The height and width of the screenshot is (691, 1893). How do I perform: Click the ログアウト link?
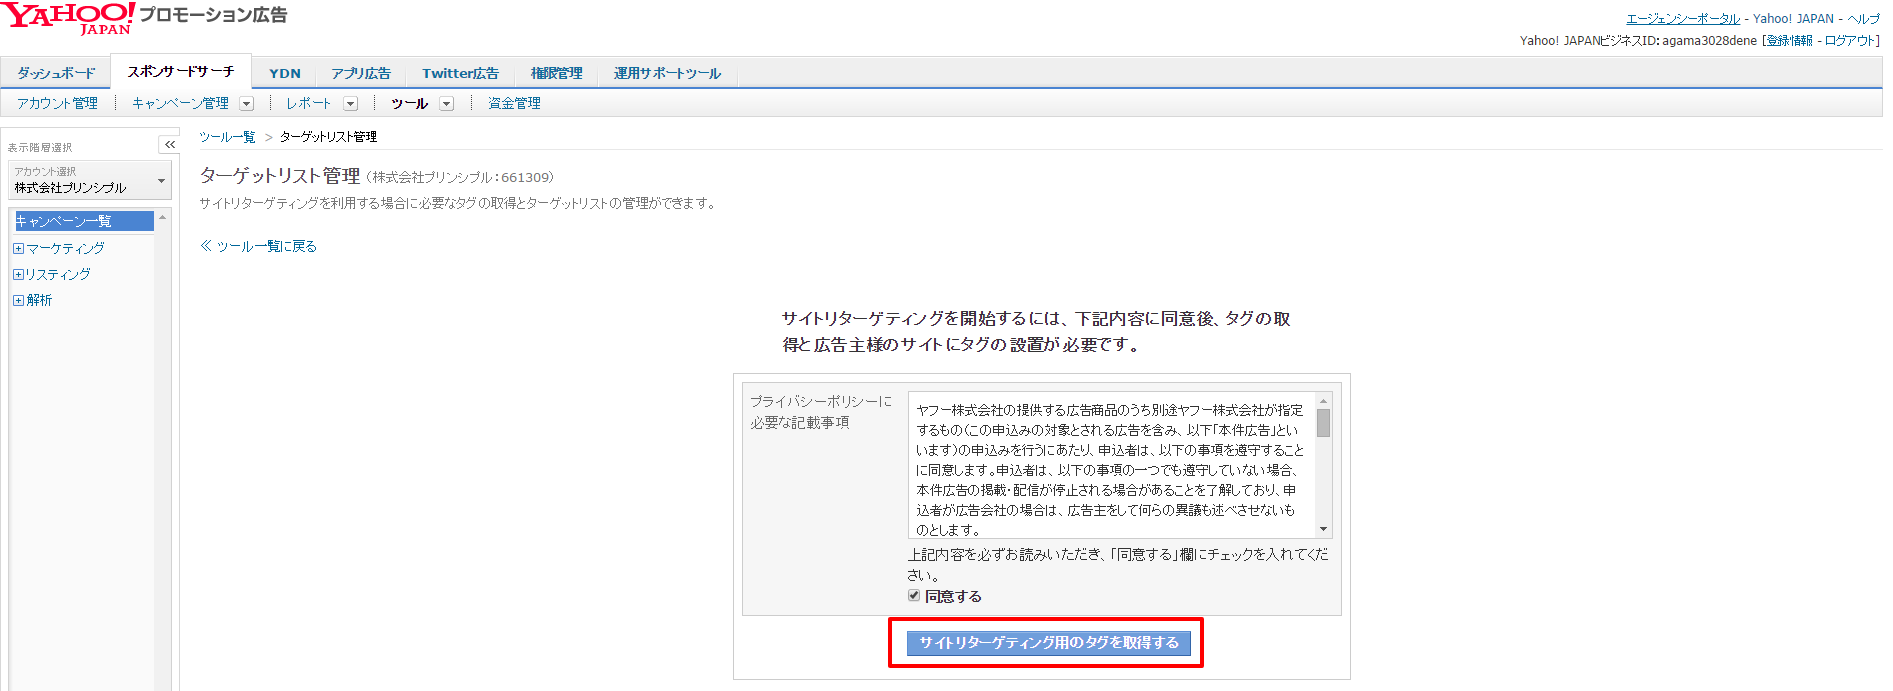[x=1850, y=41]
